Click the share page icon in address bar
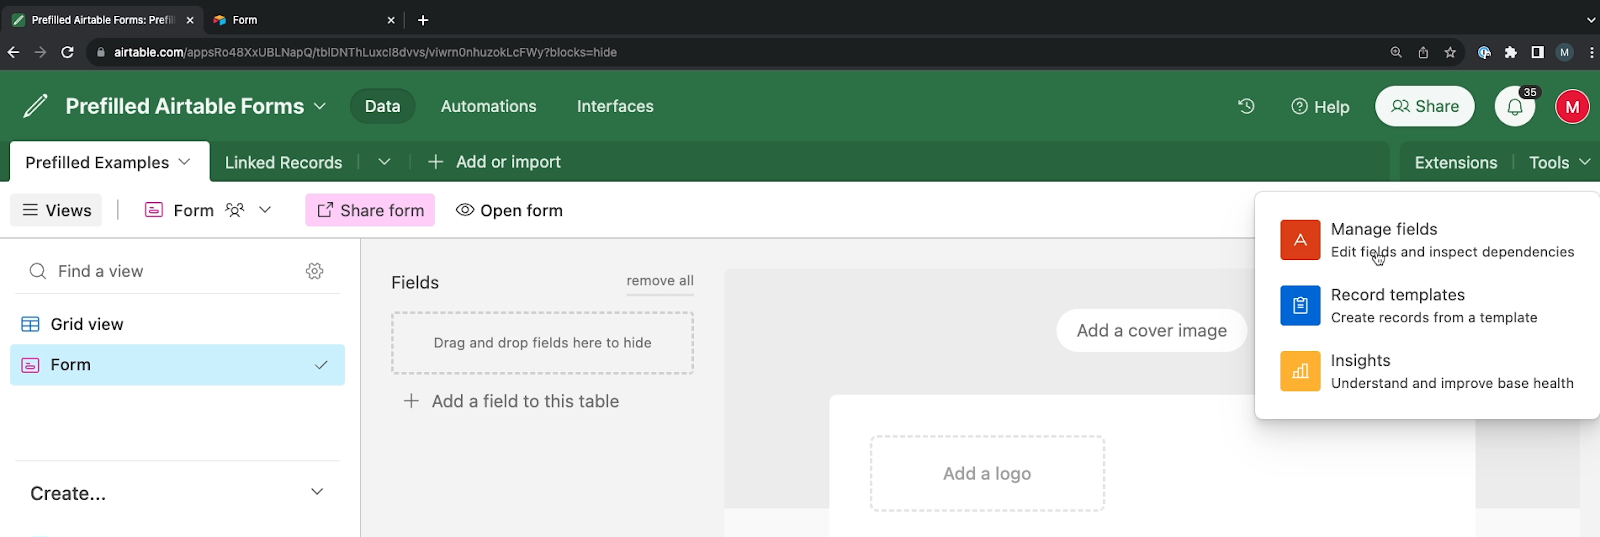1600x537 pixels. pyautogui.click(x=1423, y=52)
